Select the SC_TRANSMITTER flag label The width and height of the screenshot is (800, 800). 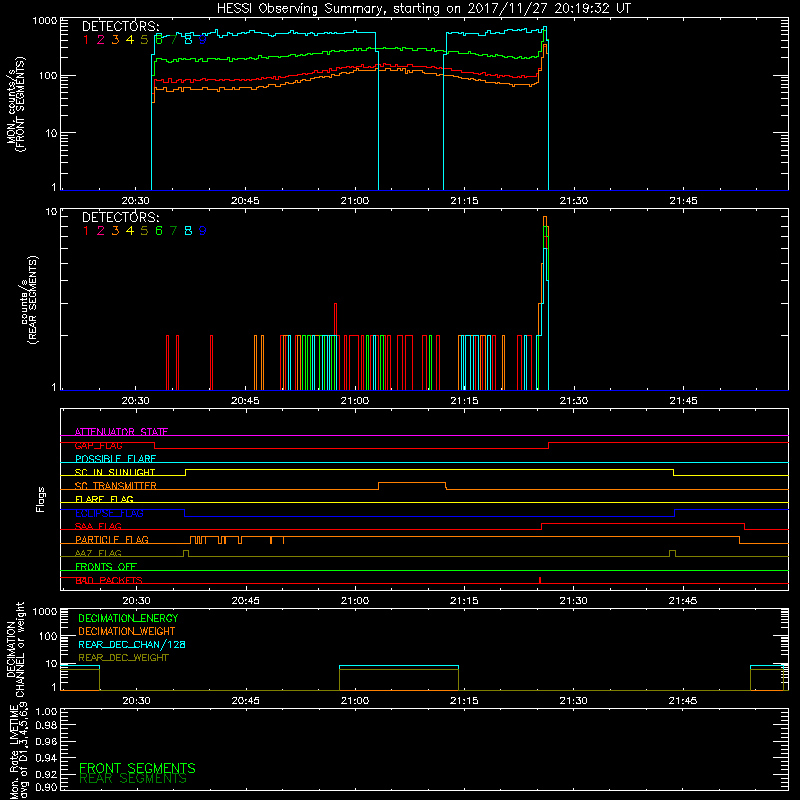(115, 486)
